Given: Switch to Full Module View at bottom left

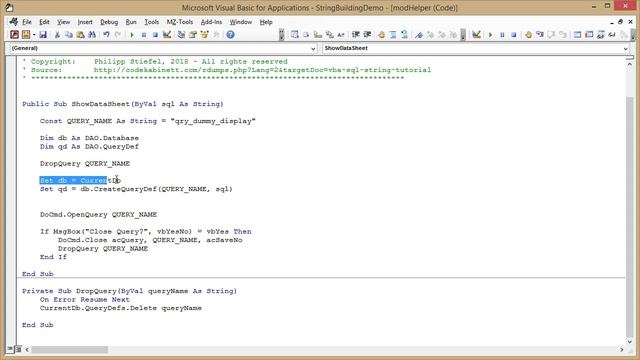Looking at the screenshot, I should coord(18,349).
